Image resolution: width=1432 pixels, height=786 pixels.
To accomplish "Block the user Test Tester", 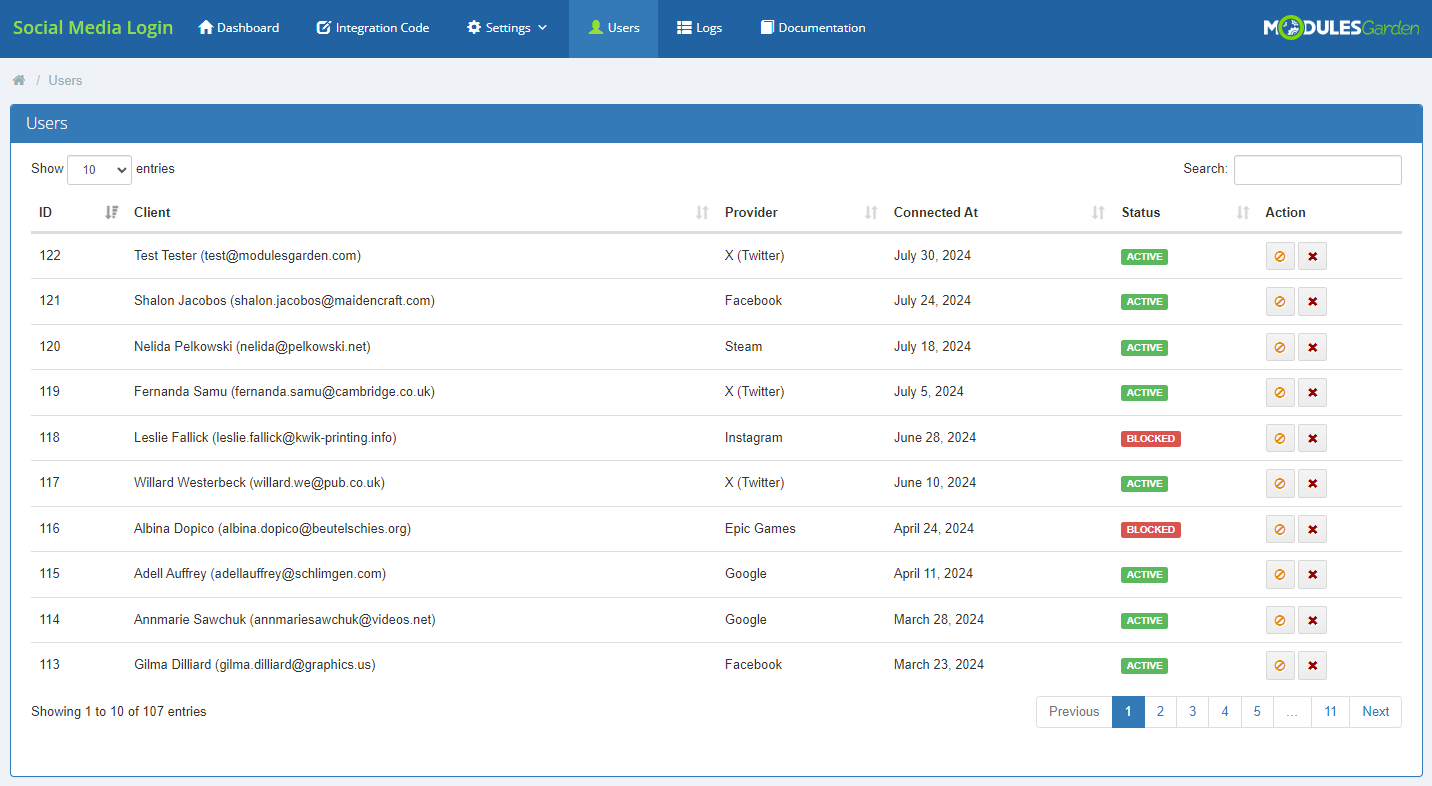I will tap(1280, 256).
